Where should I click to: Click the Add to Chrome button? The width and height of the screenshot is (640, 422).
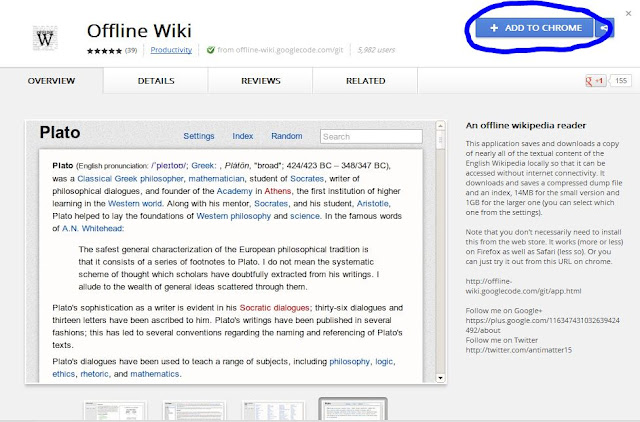pyautogui.click(x=535, y=28)
